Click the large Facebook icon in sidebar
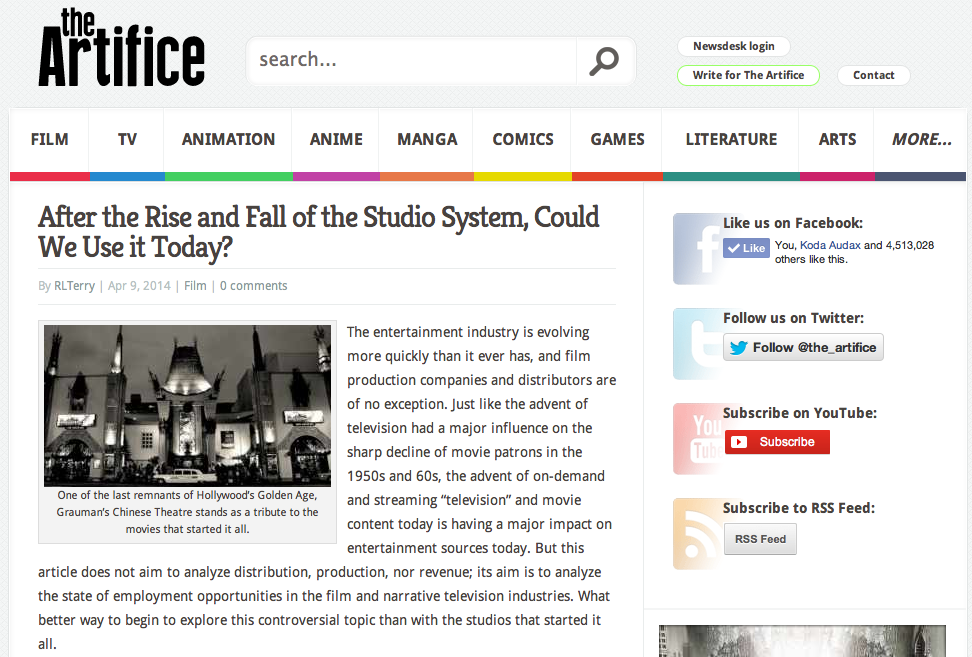 click(x=696, y=249)
